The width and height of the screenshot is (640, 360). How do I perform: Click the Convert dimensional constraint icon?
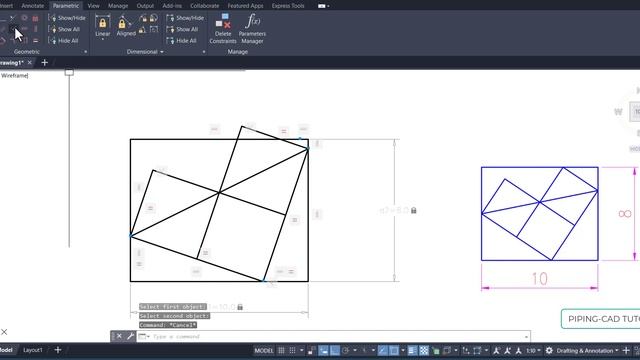coord(153,29)
